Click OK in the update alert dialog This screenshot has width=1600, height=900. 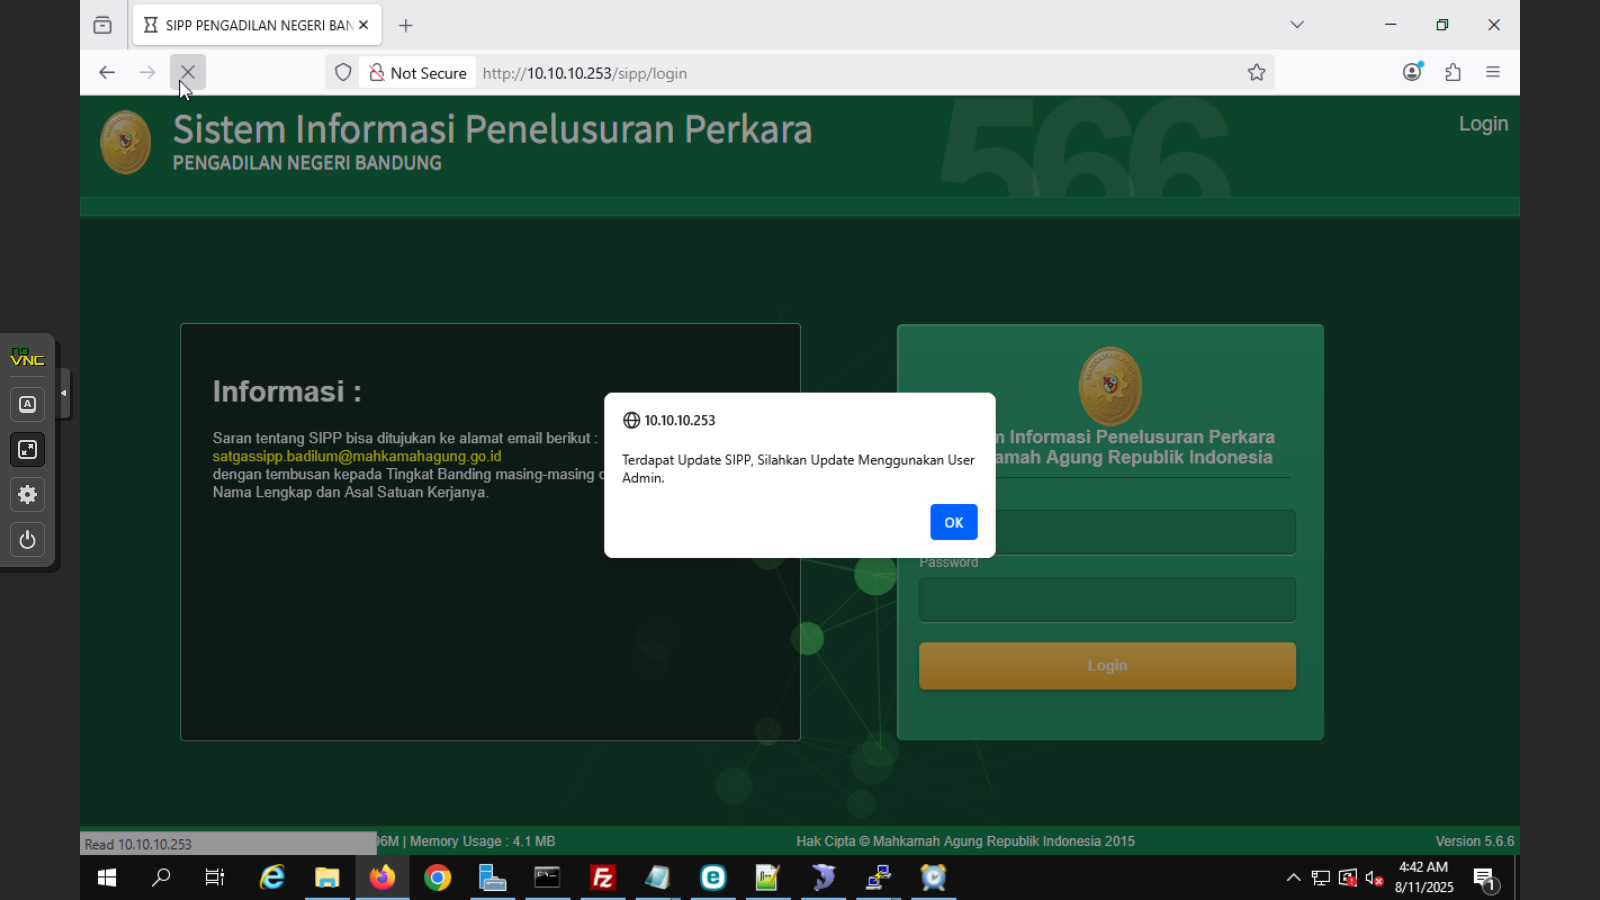(953, 522)
